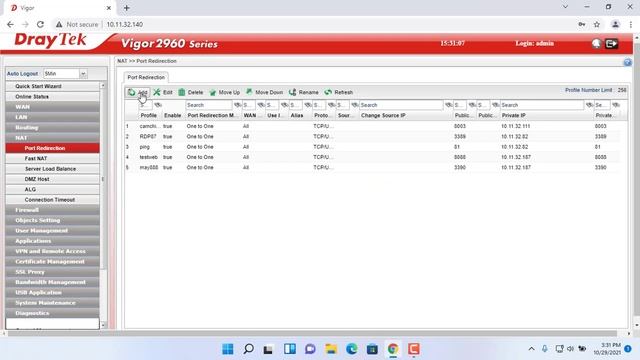Click the Change Source IP search field
Viewport: 640px width, 360px height.
click(401, 105)
